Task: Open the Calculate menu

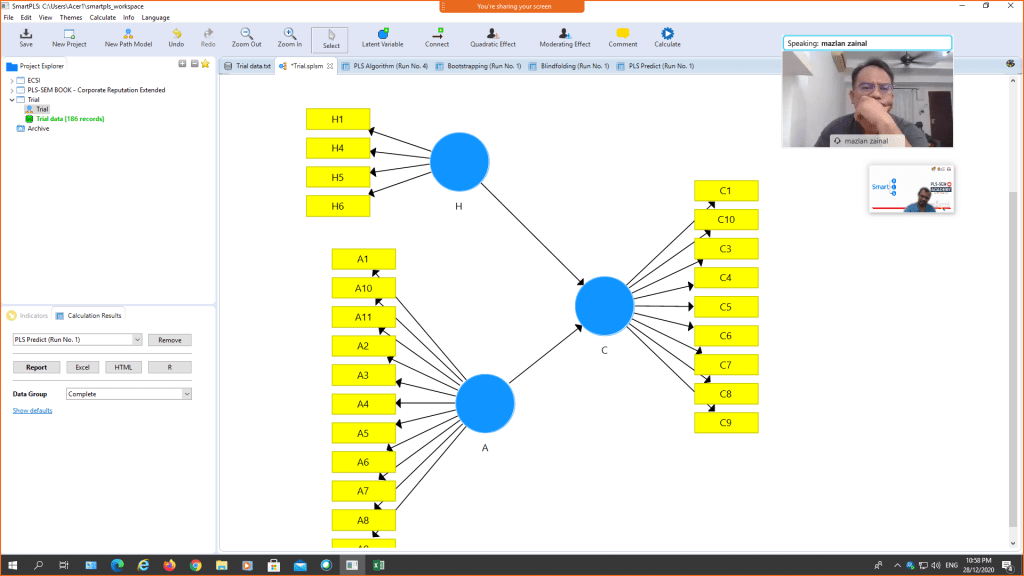Action: point(102,17)
